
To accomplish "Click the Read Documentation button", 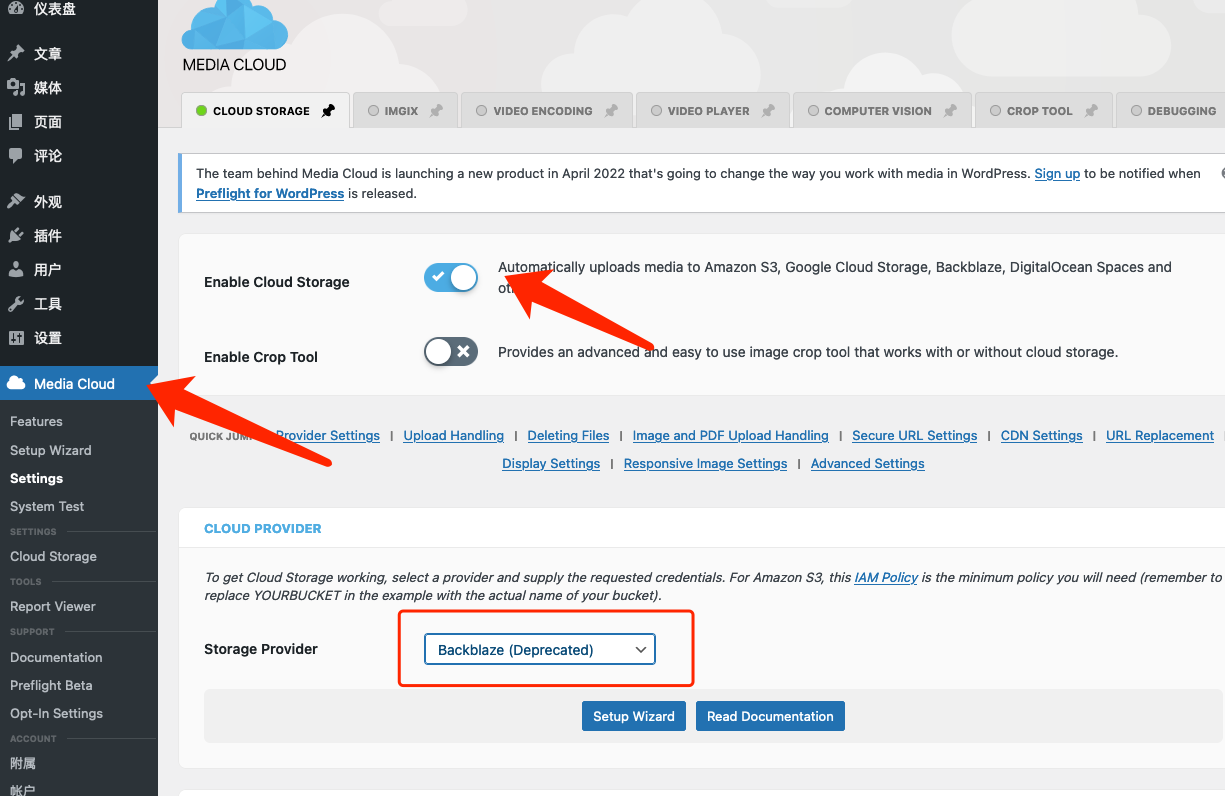I will (770, 716).
